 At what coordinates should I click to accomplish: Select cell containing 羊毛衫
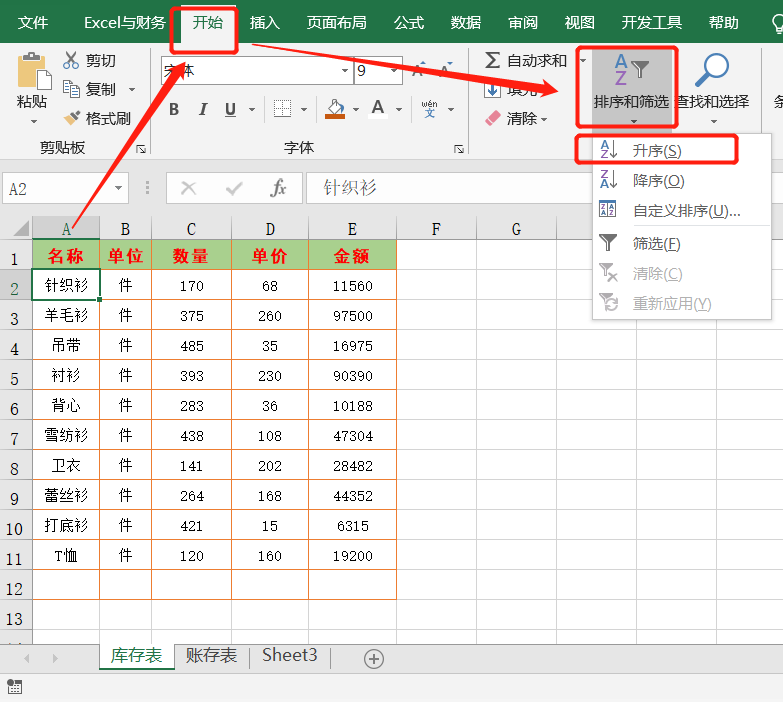(66, 315)
